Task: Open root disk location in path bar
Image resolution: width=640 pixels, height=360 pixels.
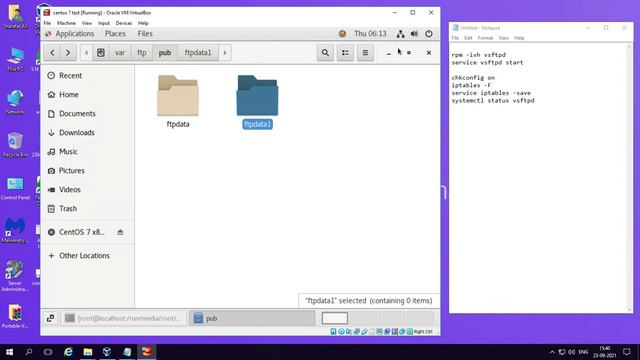Action: click(x=101, y=53)
